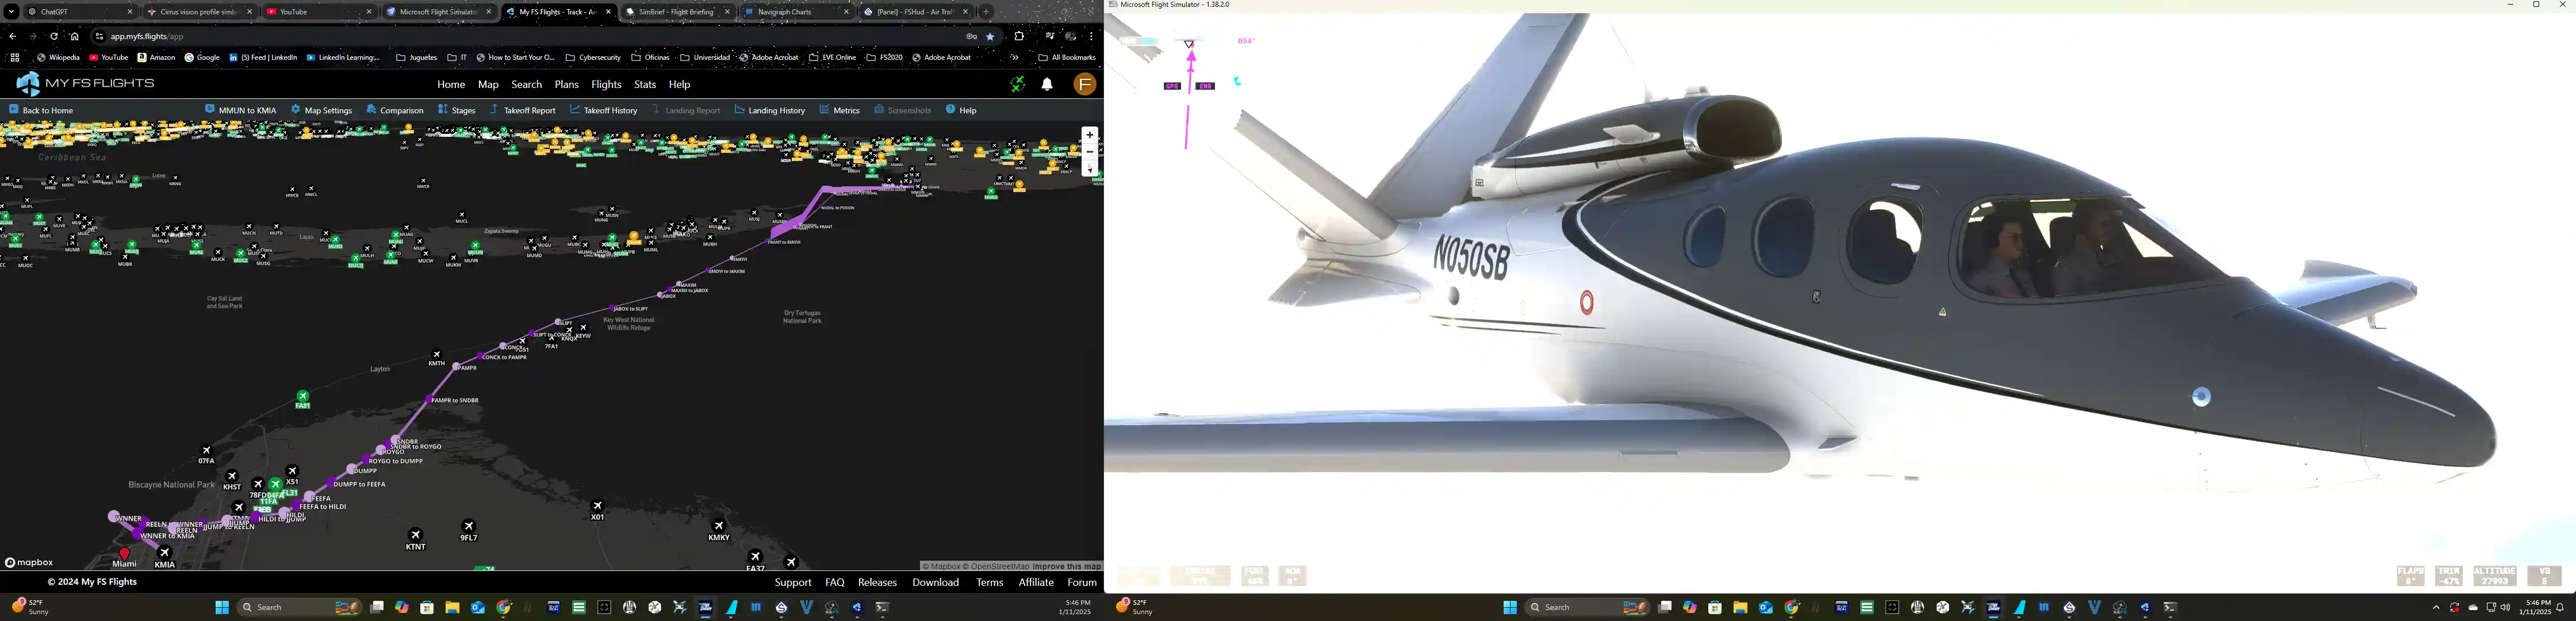2576x621 pixels.
Task: Open the Metrics panel
Action: [840, 110]
